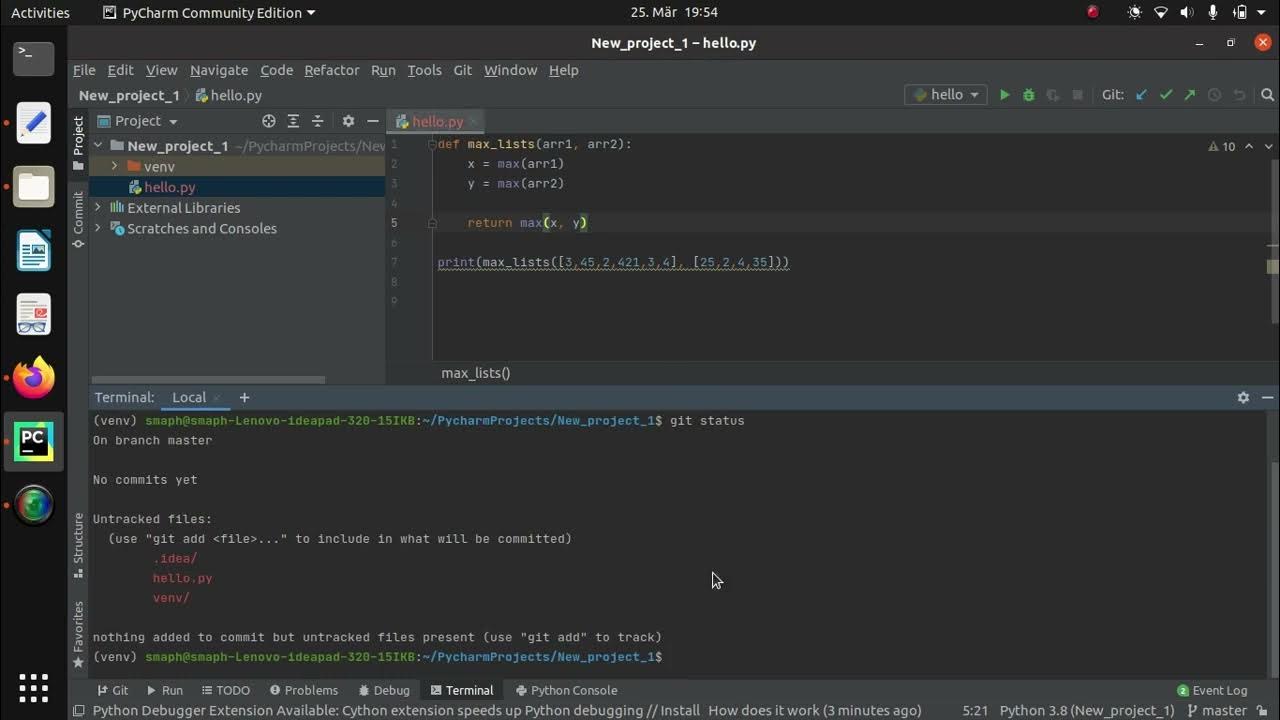Open the Debug tool window
The image size is (1280, 720).
point(383,690)
